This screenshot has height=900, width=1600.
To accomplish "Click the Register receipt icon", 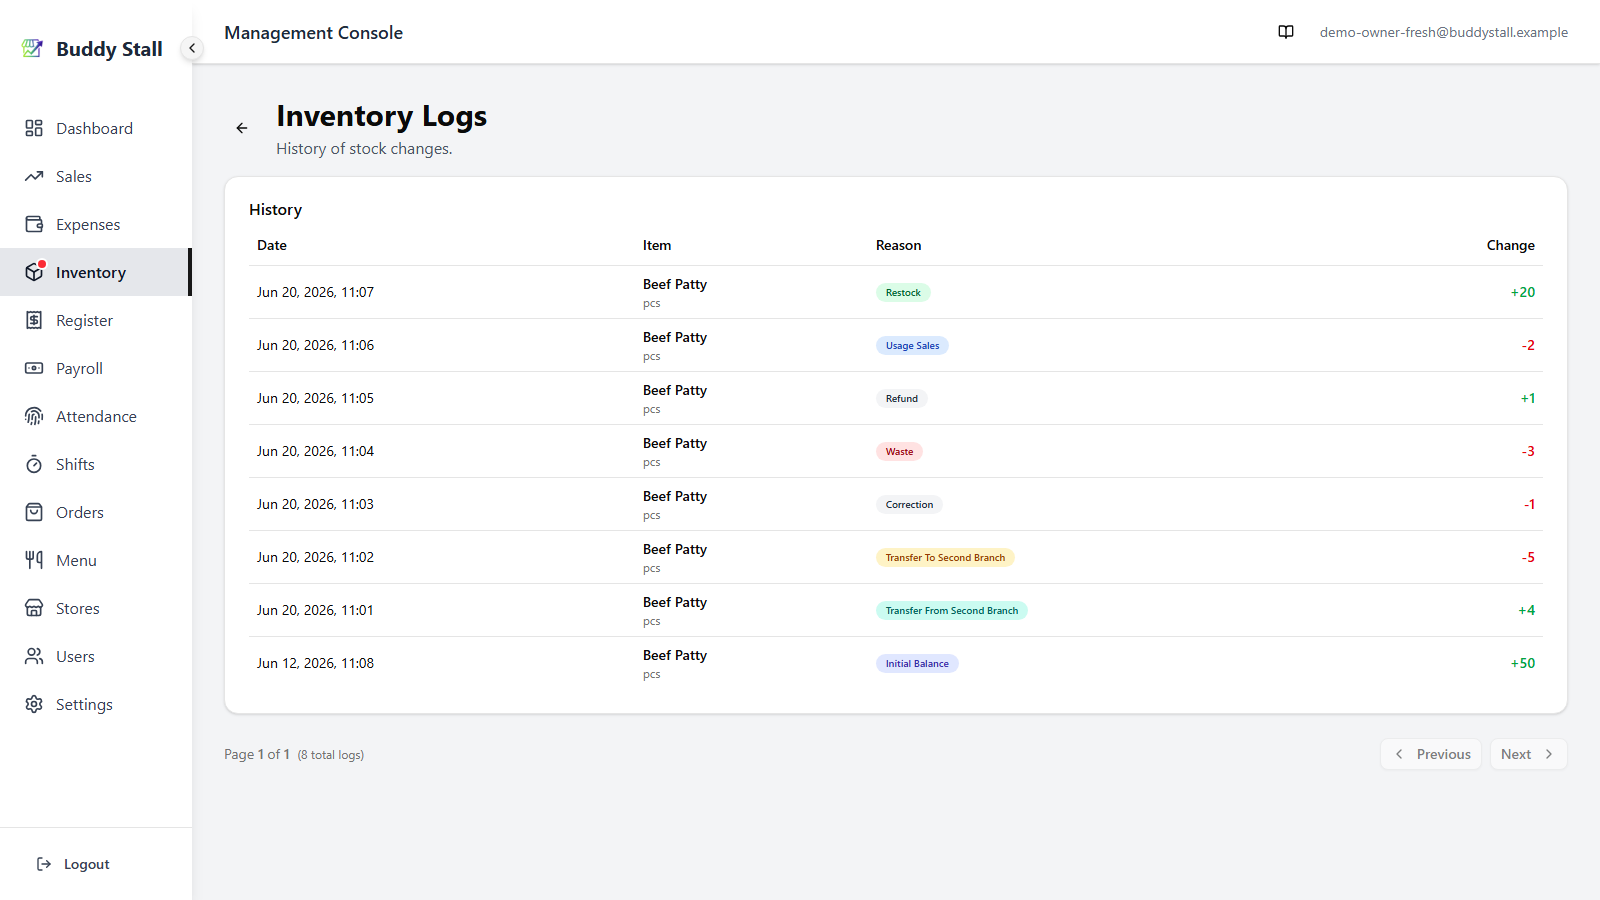I will 34,320.
